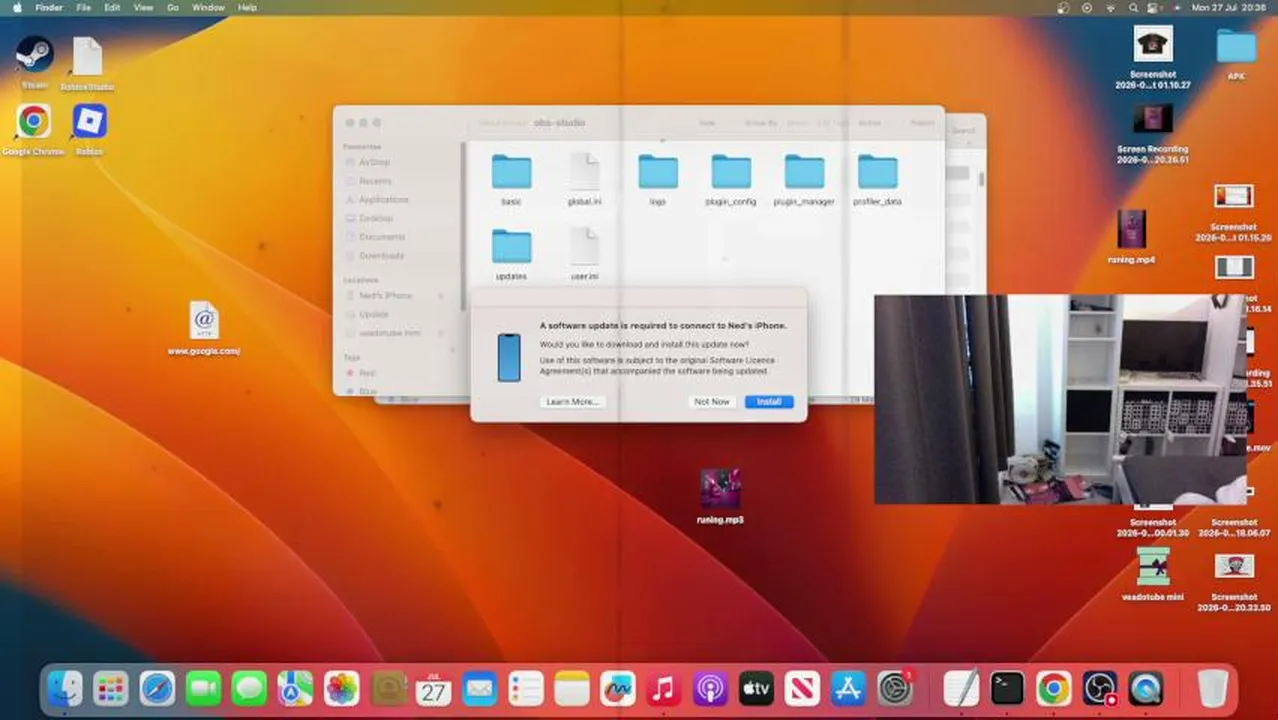Open the Wi-Fi status menu
Screen dimensions: 1278x720
coord(1111,7)
